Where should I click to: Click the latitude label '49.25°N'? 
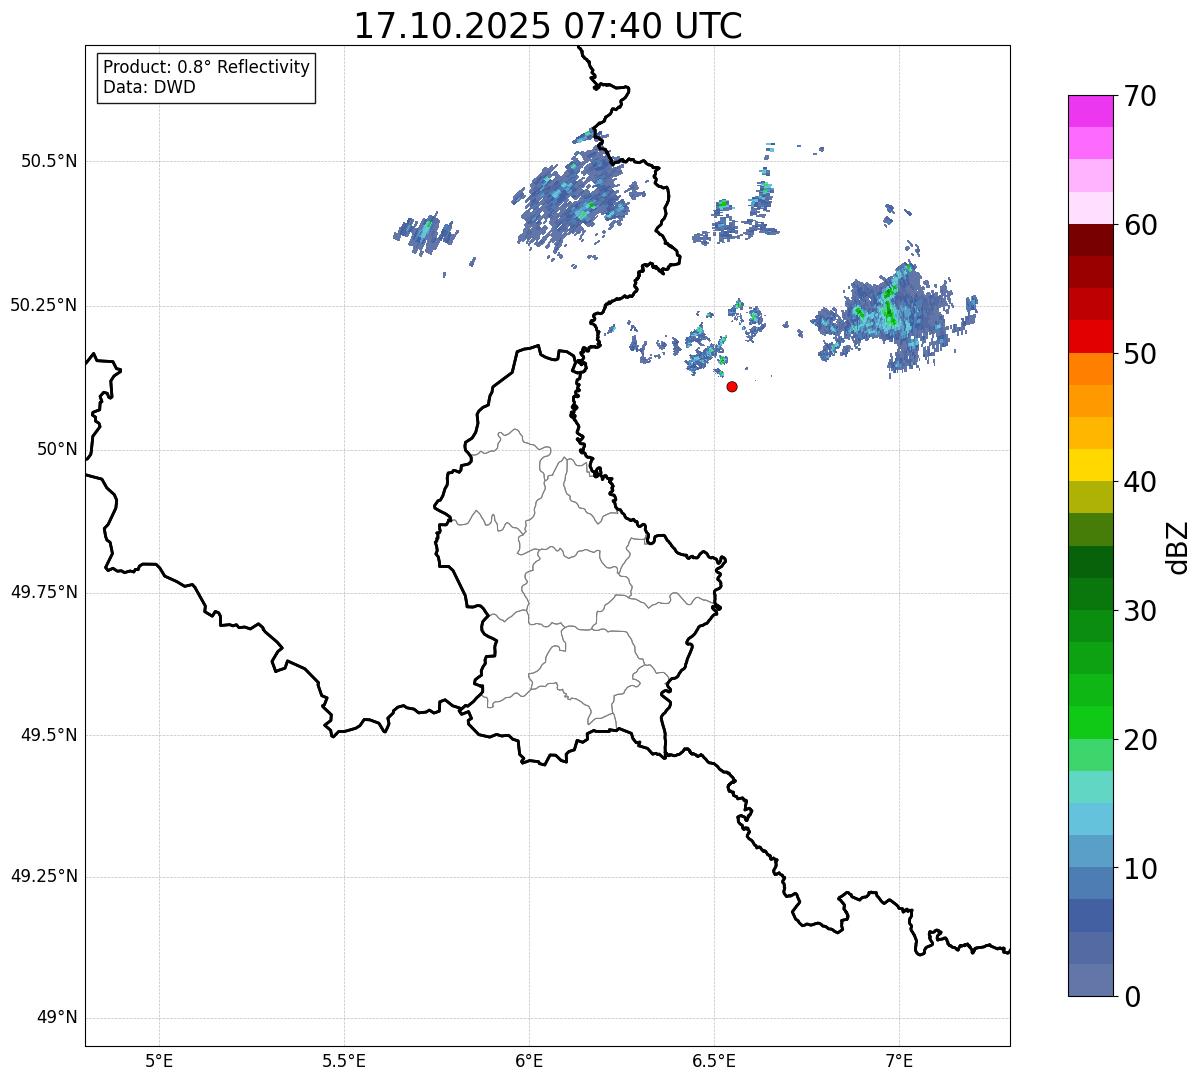click(43, 877)
